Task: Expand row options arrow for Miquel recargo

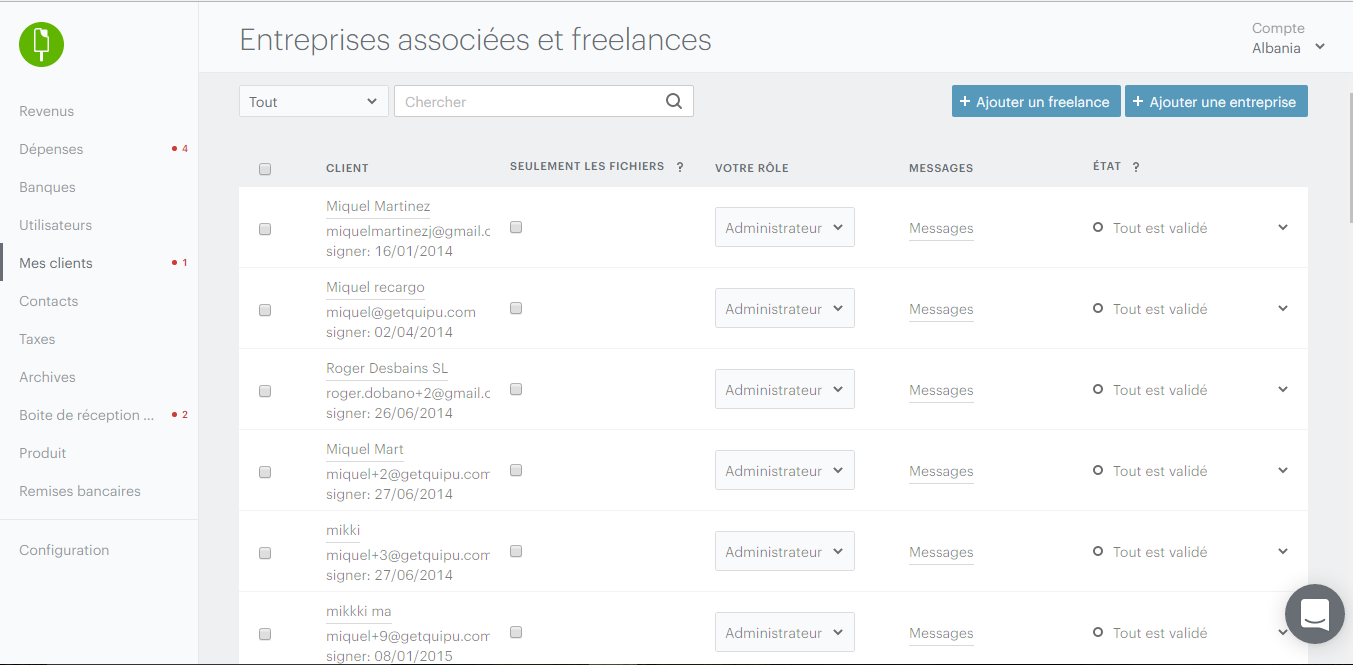Action: coord(1283,308)
